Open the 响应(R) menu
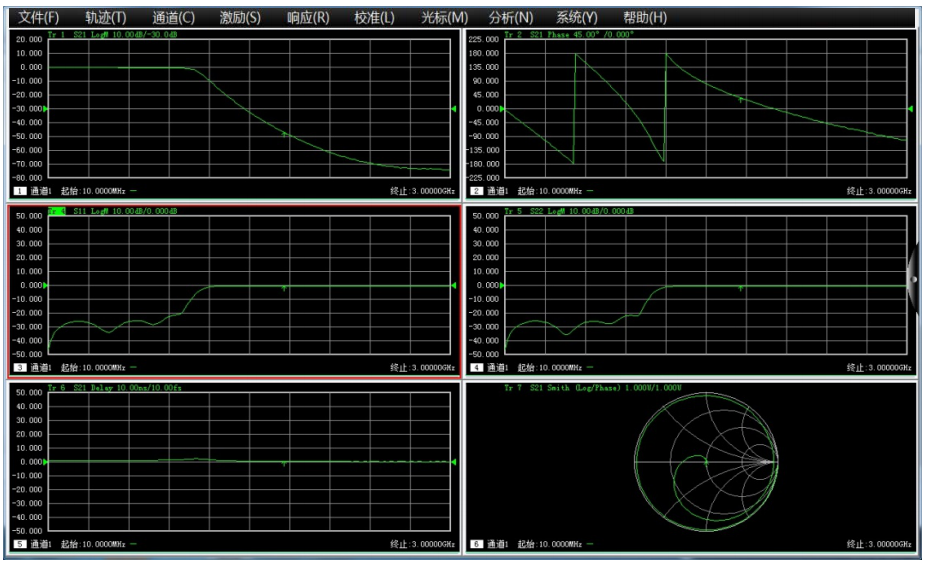The image size is (926, 564). coord(308,17)
